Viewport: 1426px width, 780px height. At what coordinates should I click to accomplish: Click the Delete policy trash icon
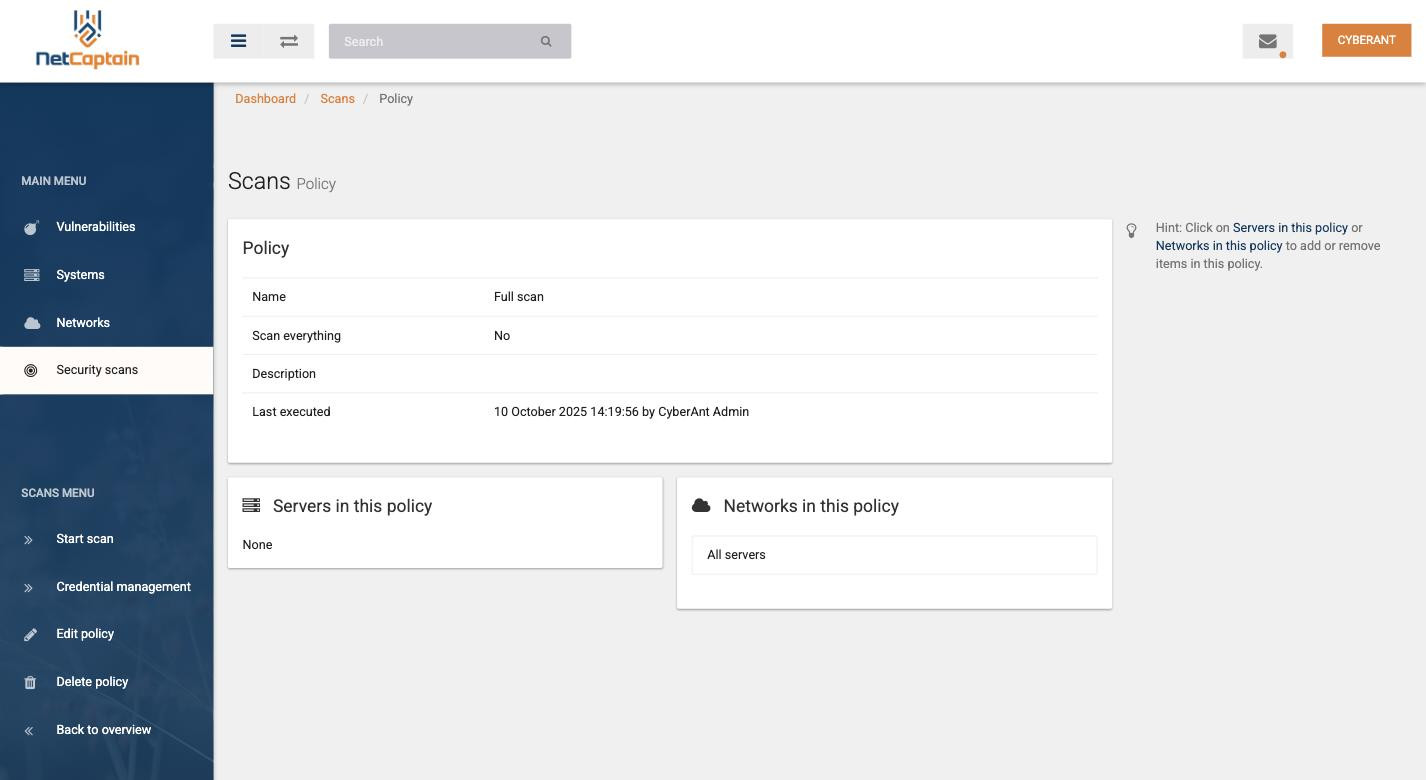(x=30, y=683)
